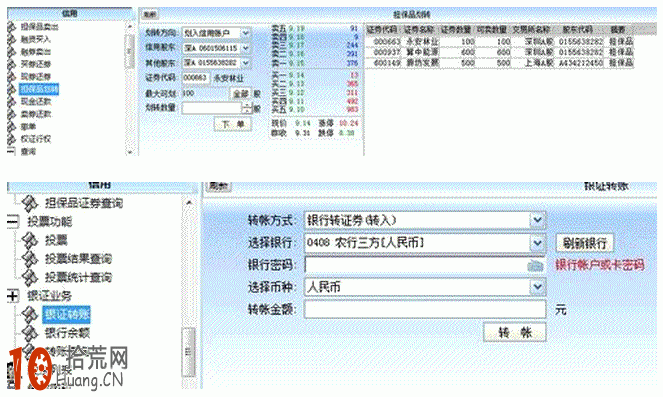Click the 融资买入 tree icon
Image resolution: width=663 pixels, height=397 pixels.
click(12, 39)
